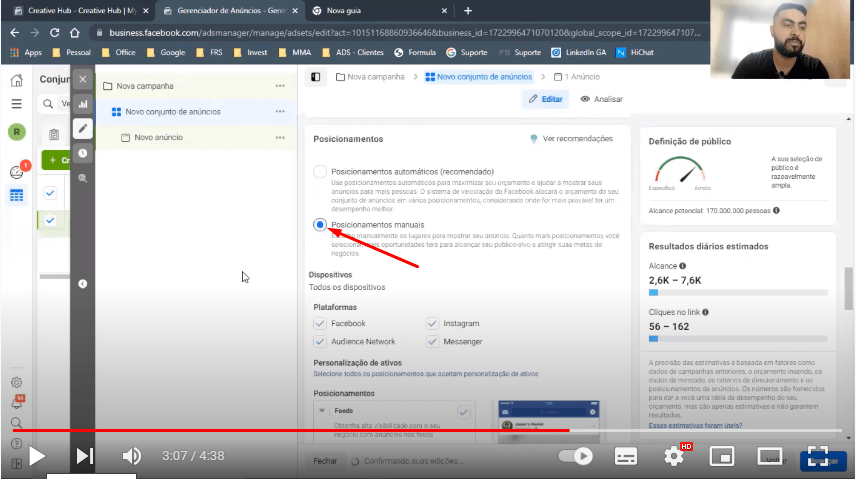Reload the browser page
The image size is (856, 479).
click(x=55, y=33)
